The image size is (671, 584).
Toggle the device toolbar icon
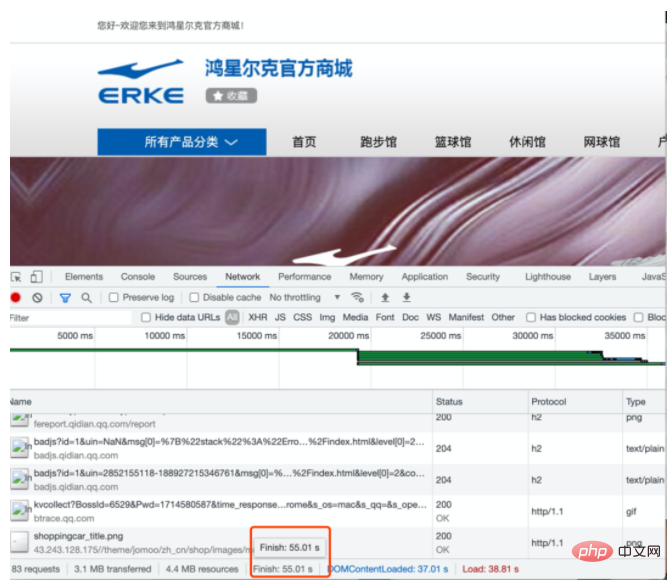point(36,277)
